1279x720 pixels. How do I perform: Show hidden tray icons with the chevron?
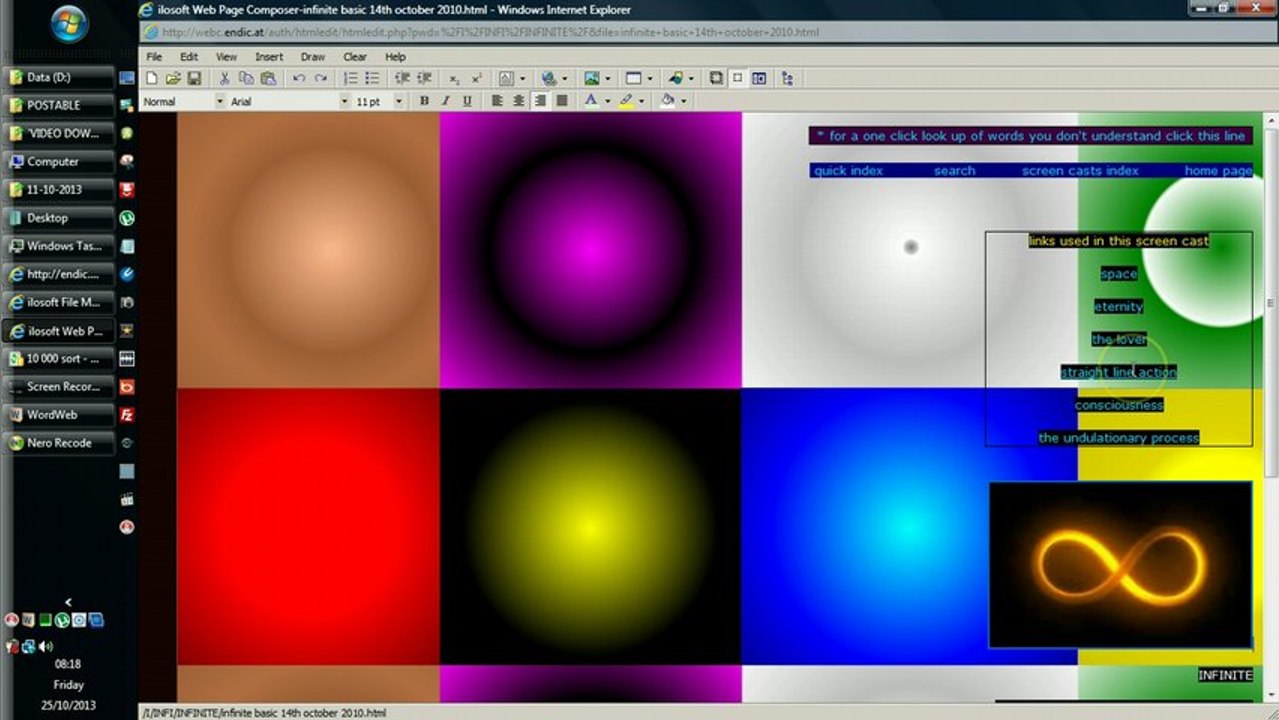[x=68, y=601]
